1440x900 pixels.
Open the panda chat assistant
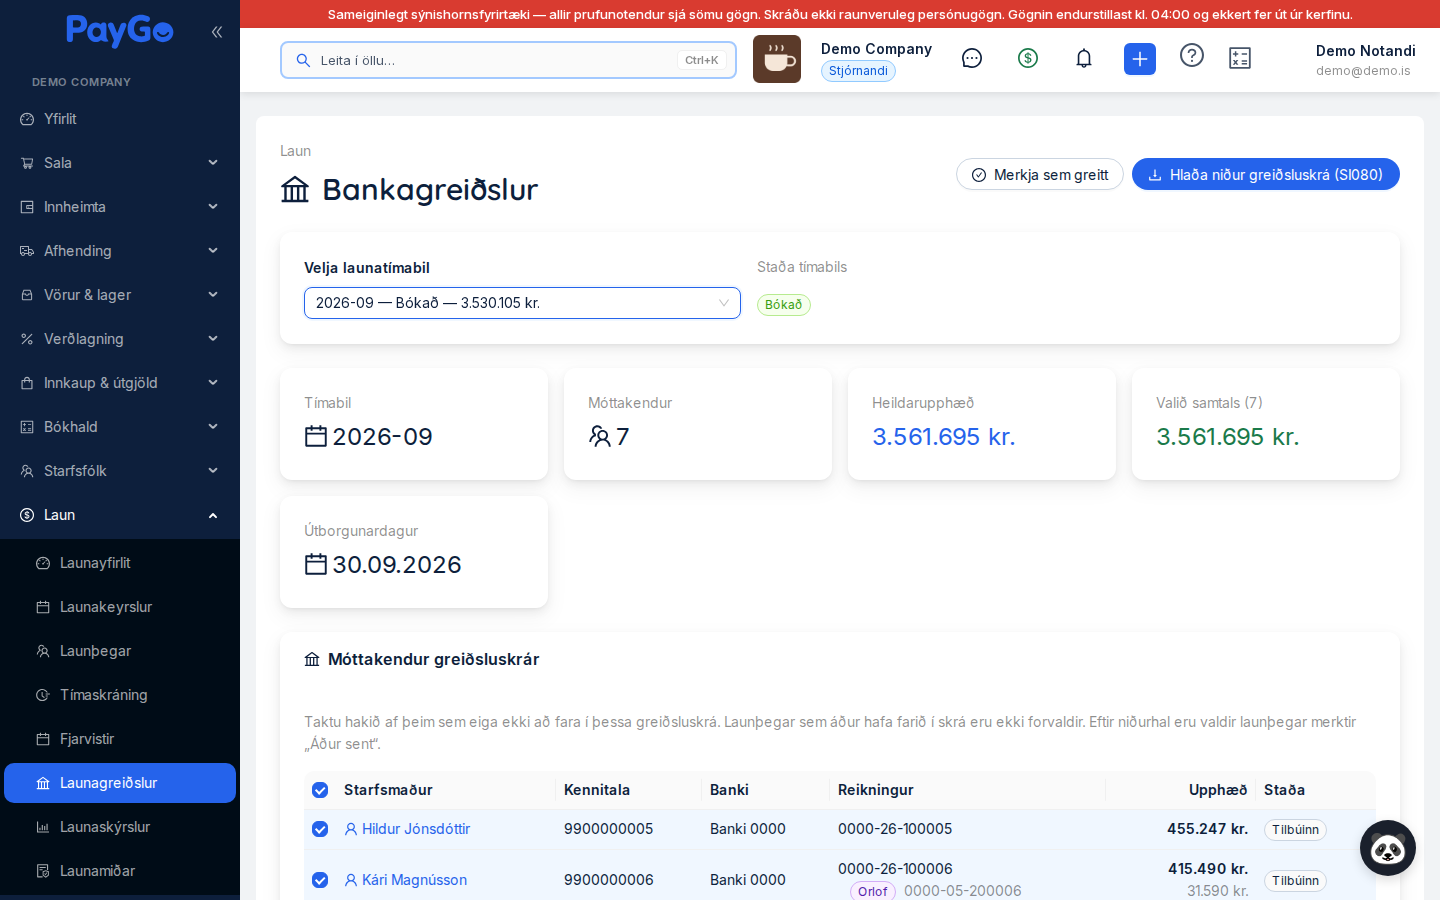pos(1388,848)
